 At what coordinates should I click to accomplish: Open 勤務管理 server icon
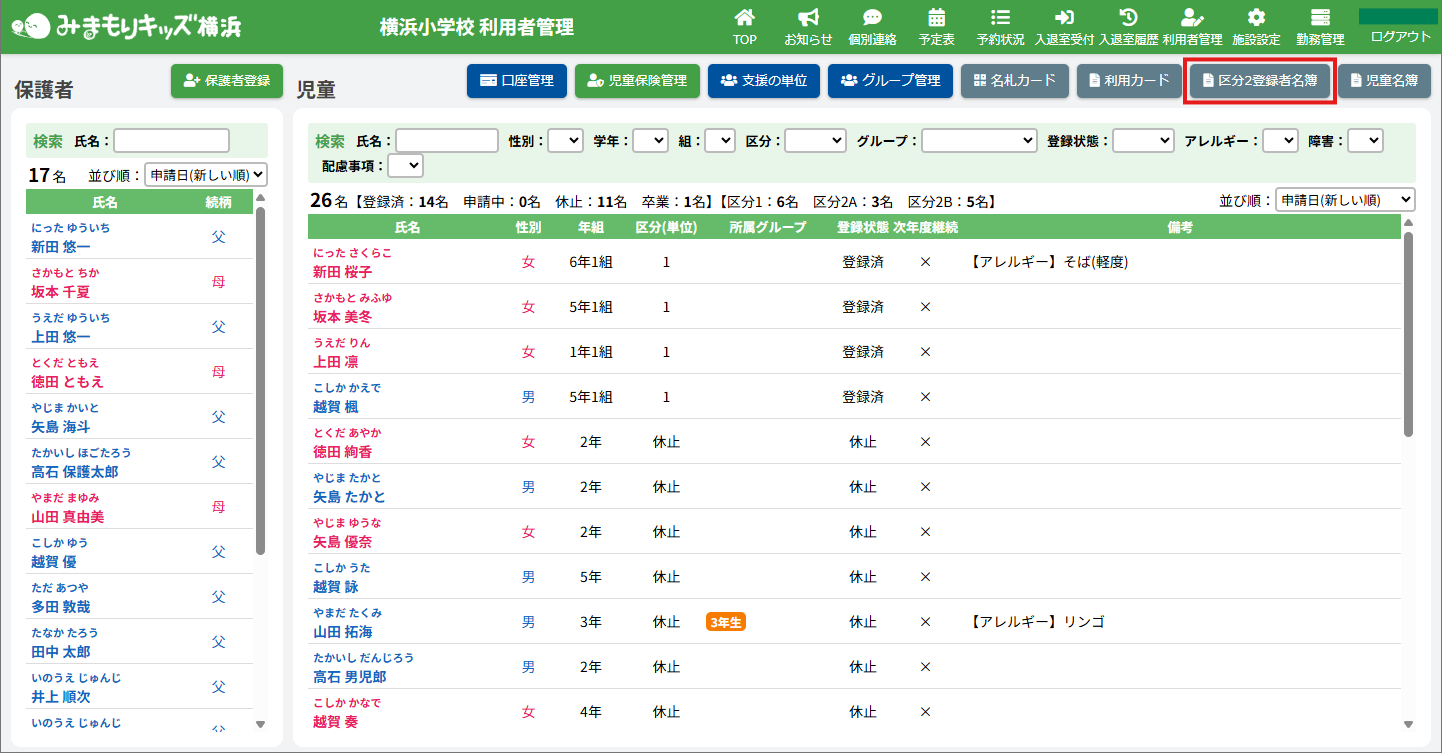coord(1320,18)
